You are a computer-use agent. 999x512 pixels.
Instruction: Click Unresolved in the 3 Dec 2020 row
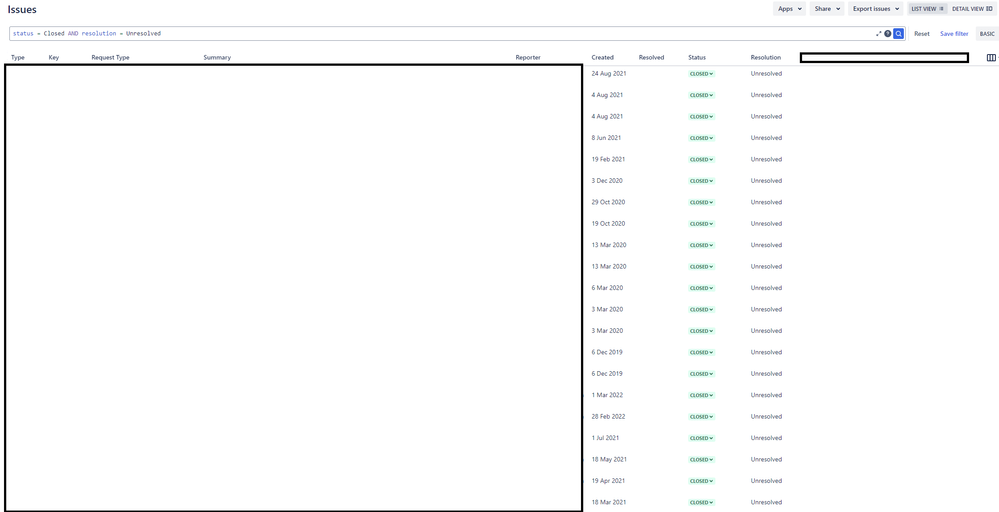(766, 180)
